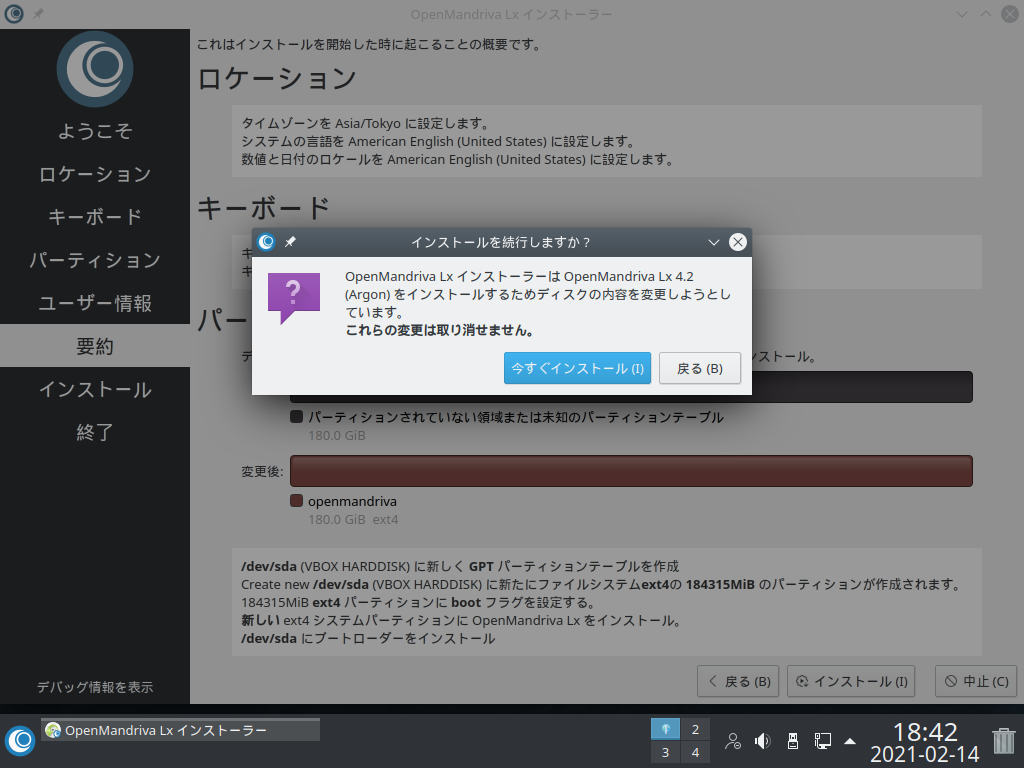This screenshot has height=768, width=1024.
Task: Click the bottom インストール (I) button
Action: [x=851, y=681]
